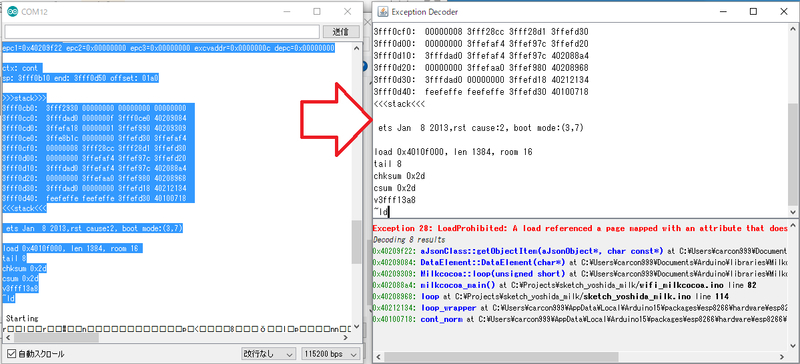Toggle the 自動スクロール autoscroll checkbox
The image size is (800, 364).
coord(11,354)
